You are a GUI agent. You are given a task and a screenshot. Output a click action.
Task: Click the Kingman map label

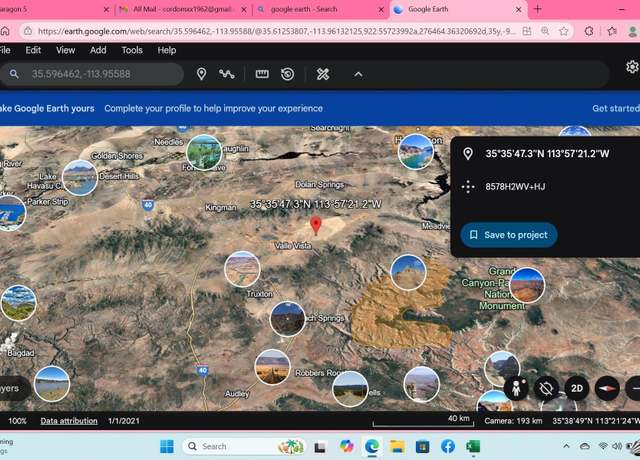221,207
